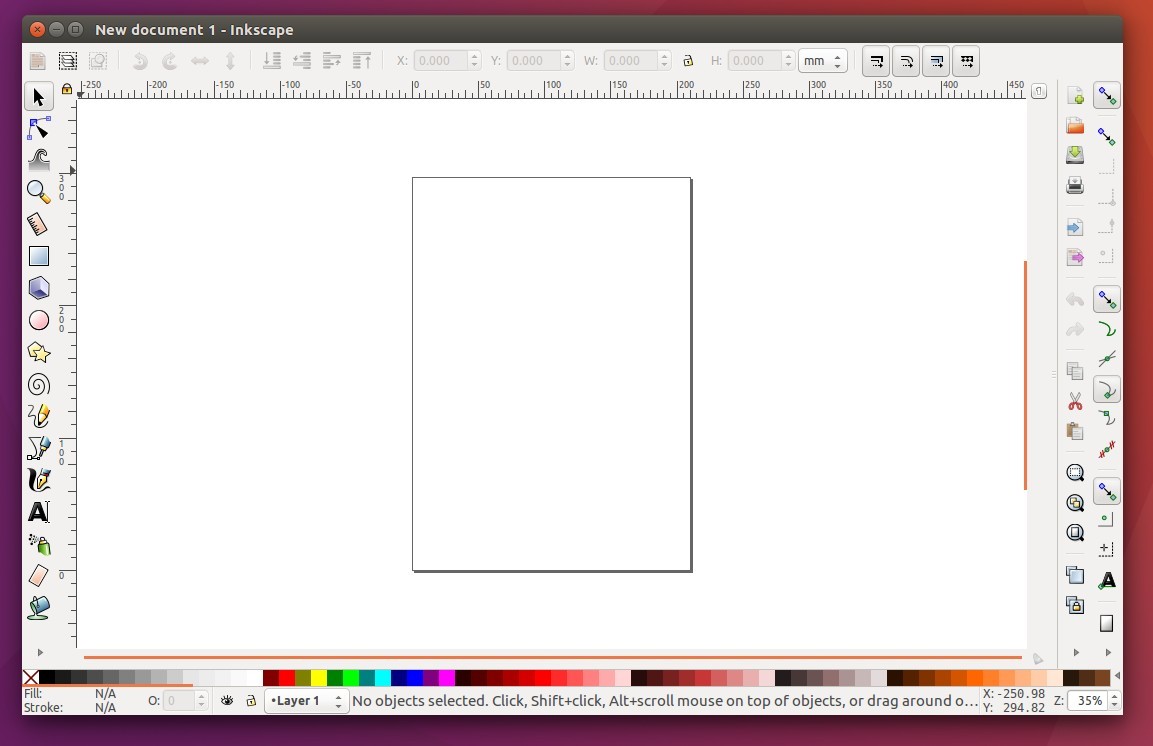The width and height of the screenshot is (1153, 746).
Task: Raise selection to top via toolbar
Action: (360, 60)
